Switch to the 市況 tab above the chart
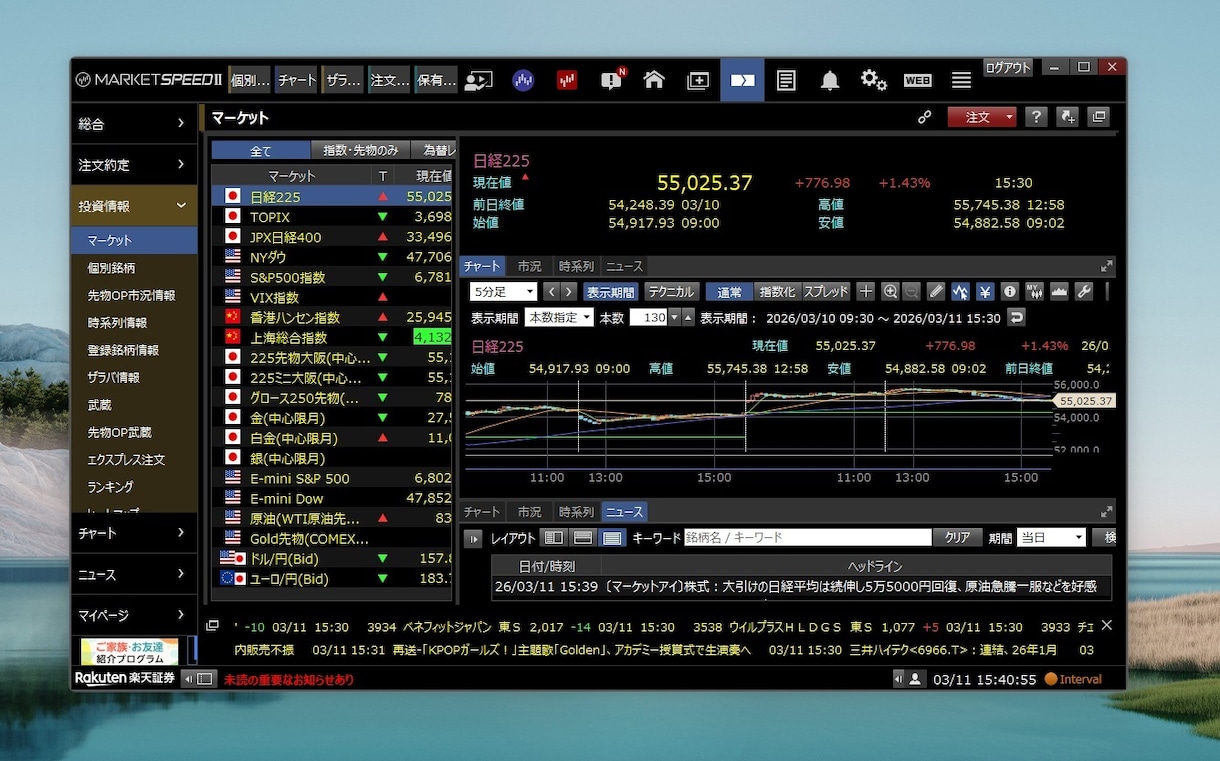Image resolution: width=1220 pixels, height=761 pixels. point(529,266)
